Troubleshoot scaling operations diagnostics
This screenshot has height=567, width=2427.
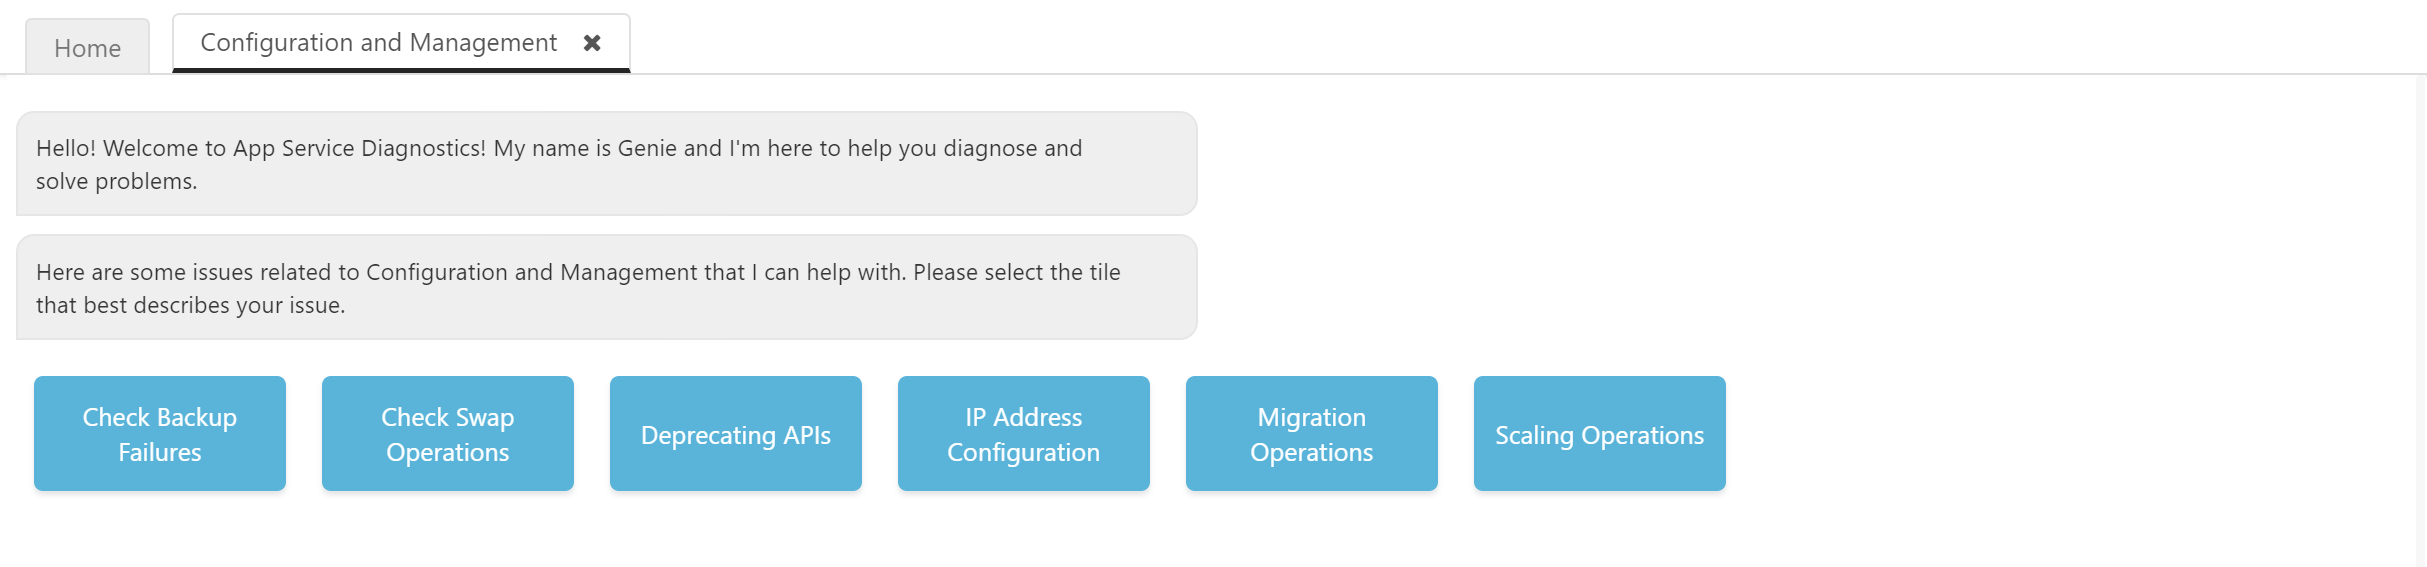coord(1600,434)
